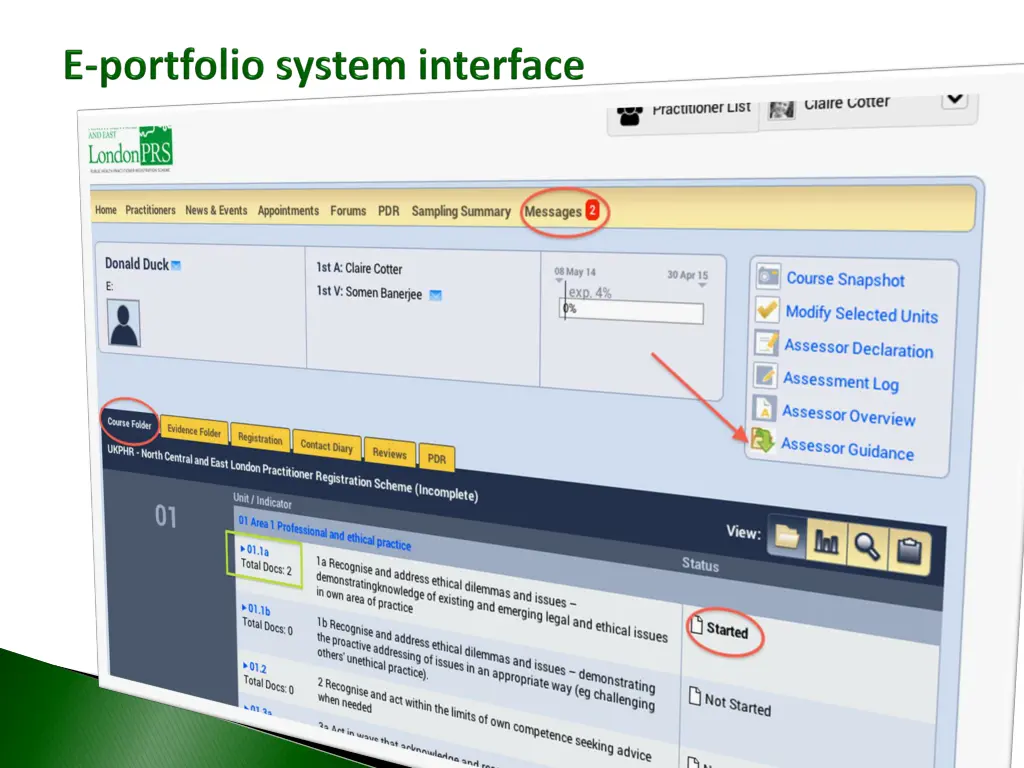Open the Home menu item
Viewport: 1024px width, 768px height.
click(106, 210)
